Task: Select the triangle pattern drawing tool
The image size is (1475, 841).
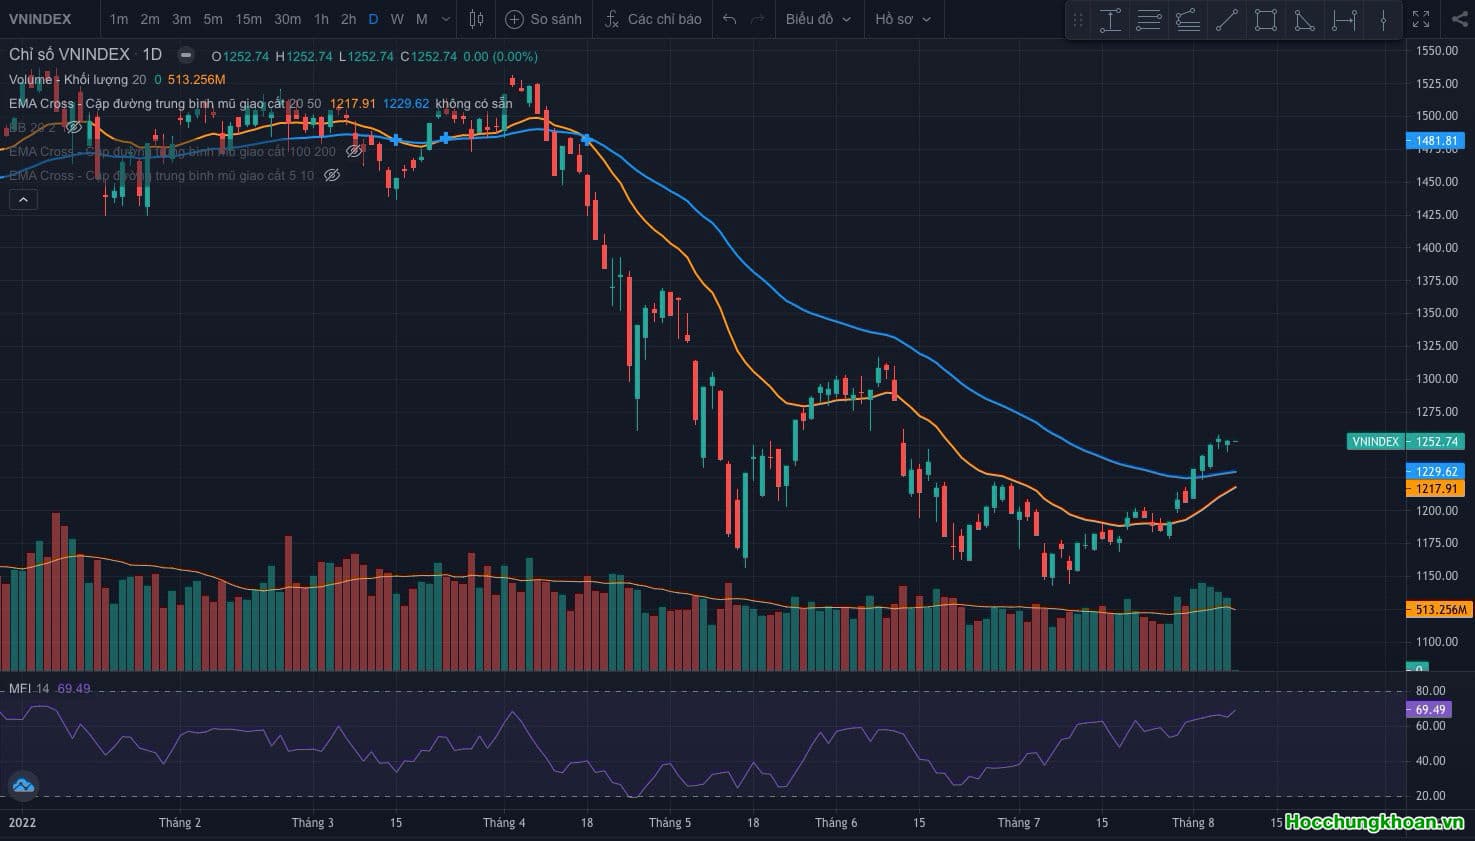Action: pos(1305,19)
